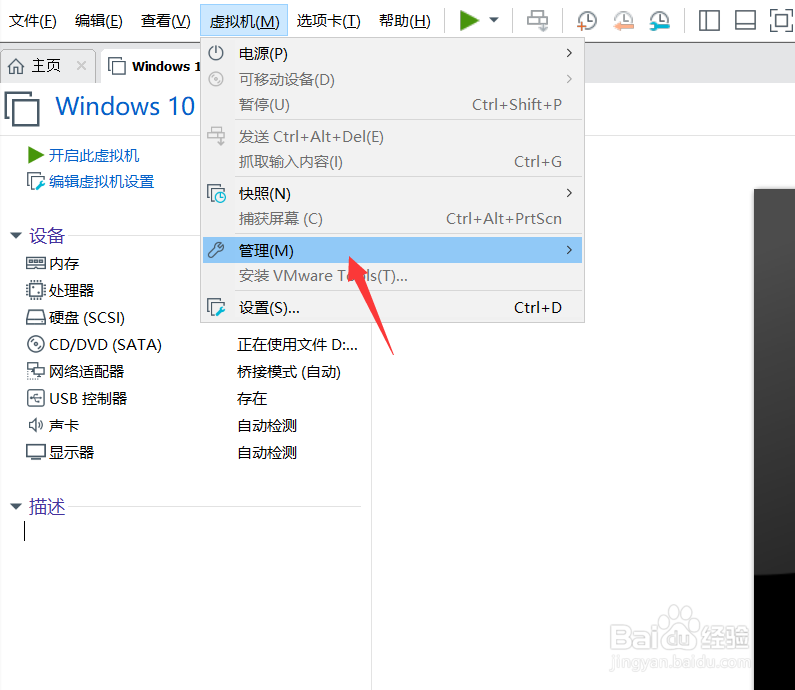This screenshot has width=795, height=690.
Task: Open the 选项卡(T) menu
Action: [329, 21]
